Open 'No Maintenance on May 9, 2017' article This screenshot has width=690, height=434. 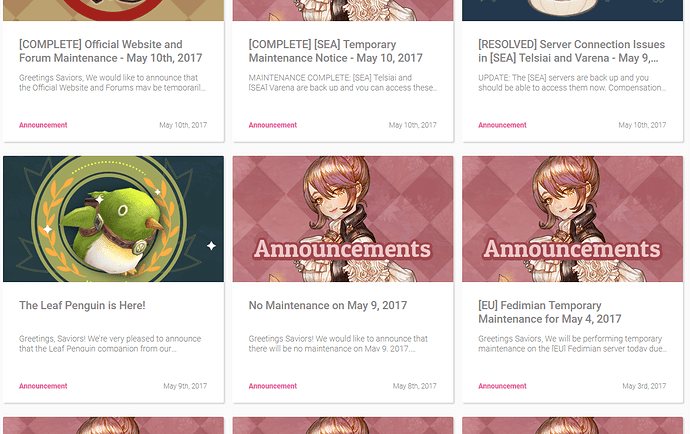click(x=328, y=305)
